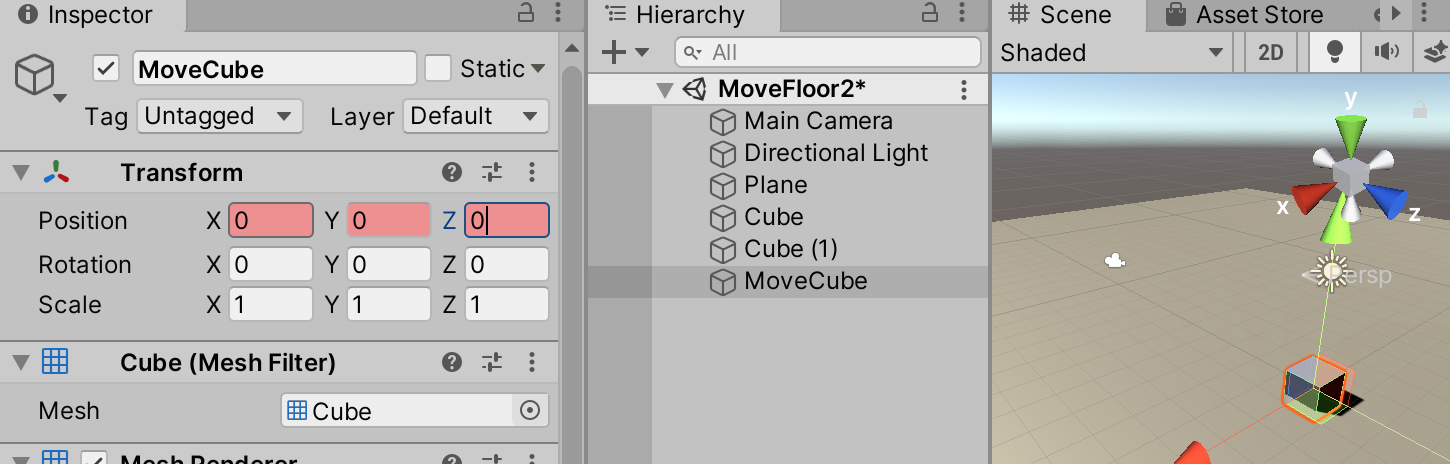1450x464 pixels.
Task: Open the Tag Untagged dropdown
Action: tap(218, 116)
